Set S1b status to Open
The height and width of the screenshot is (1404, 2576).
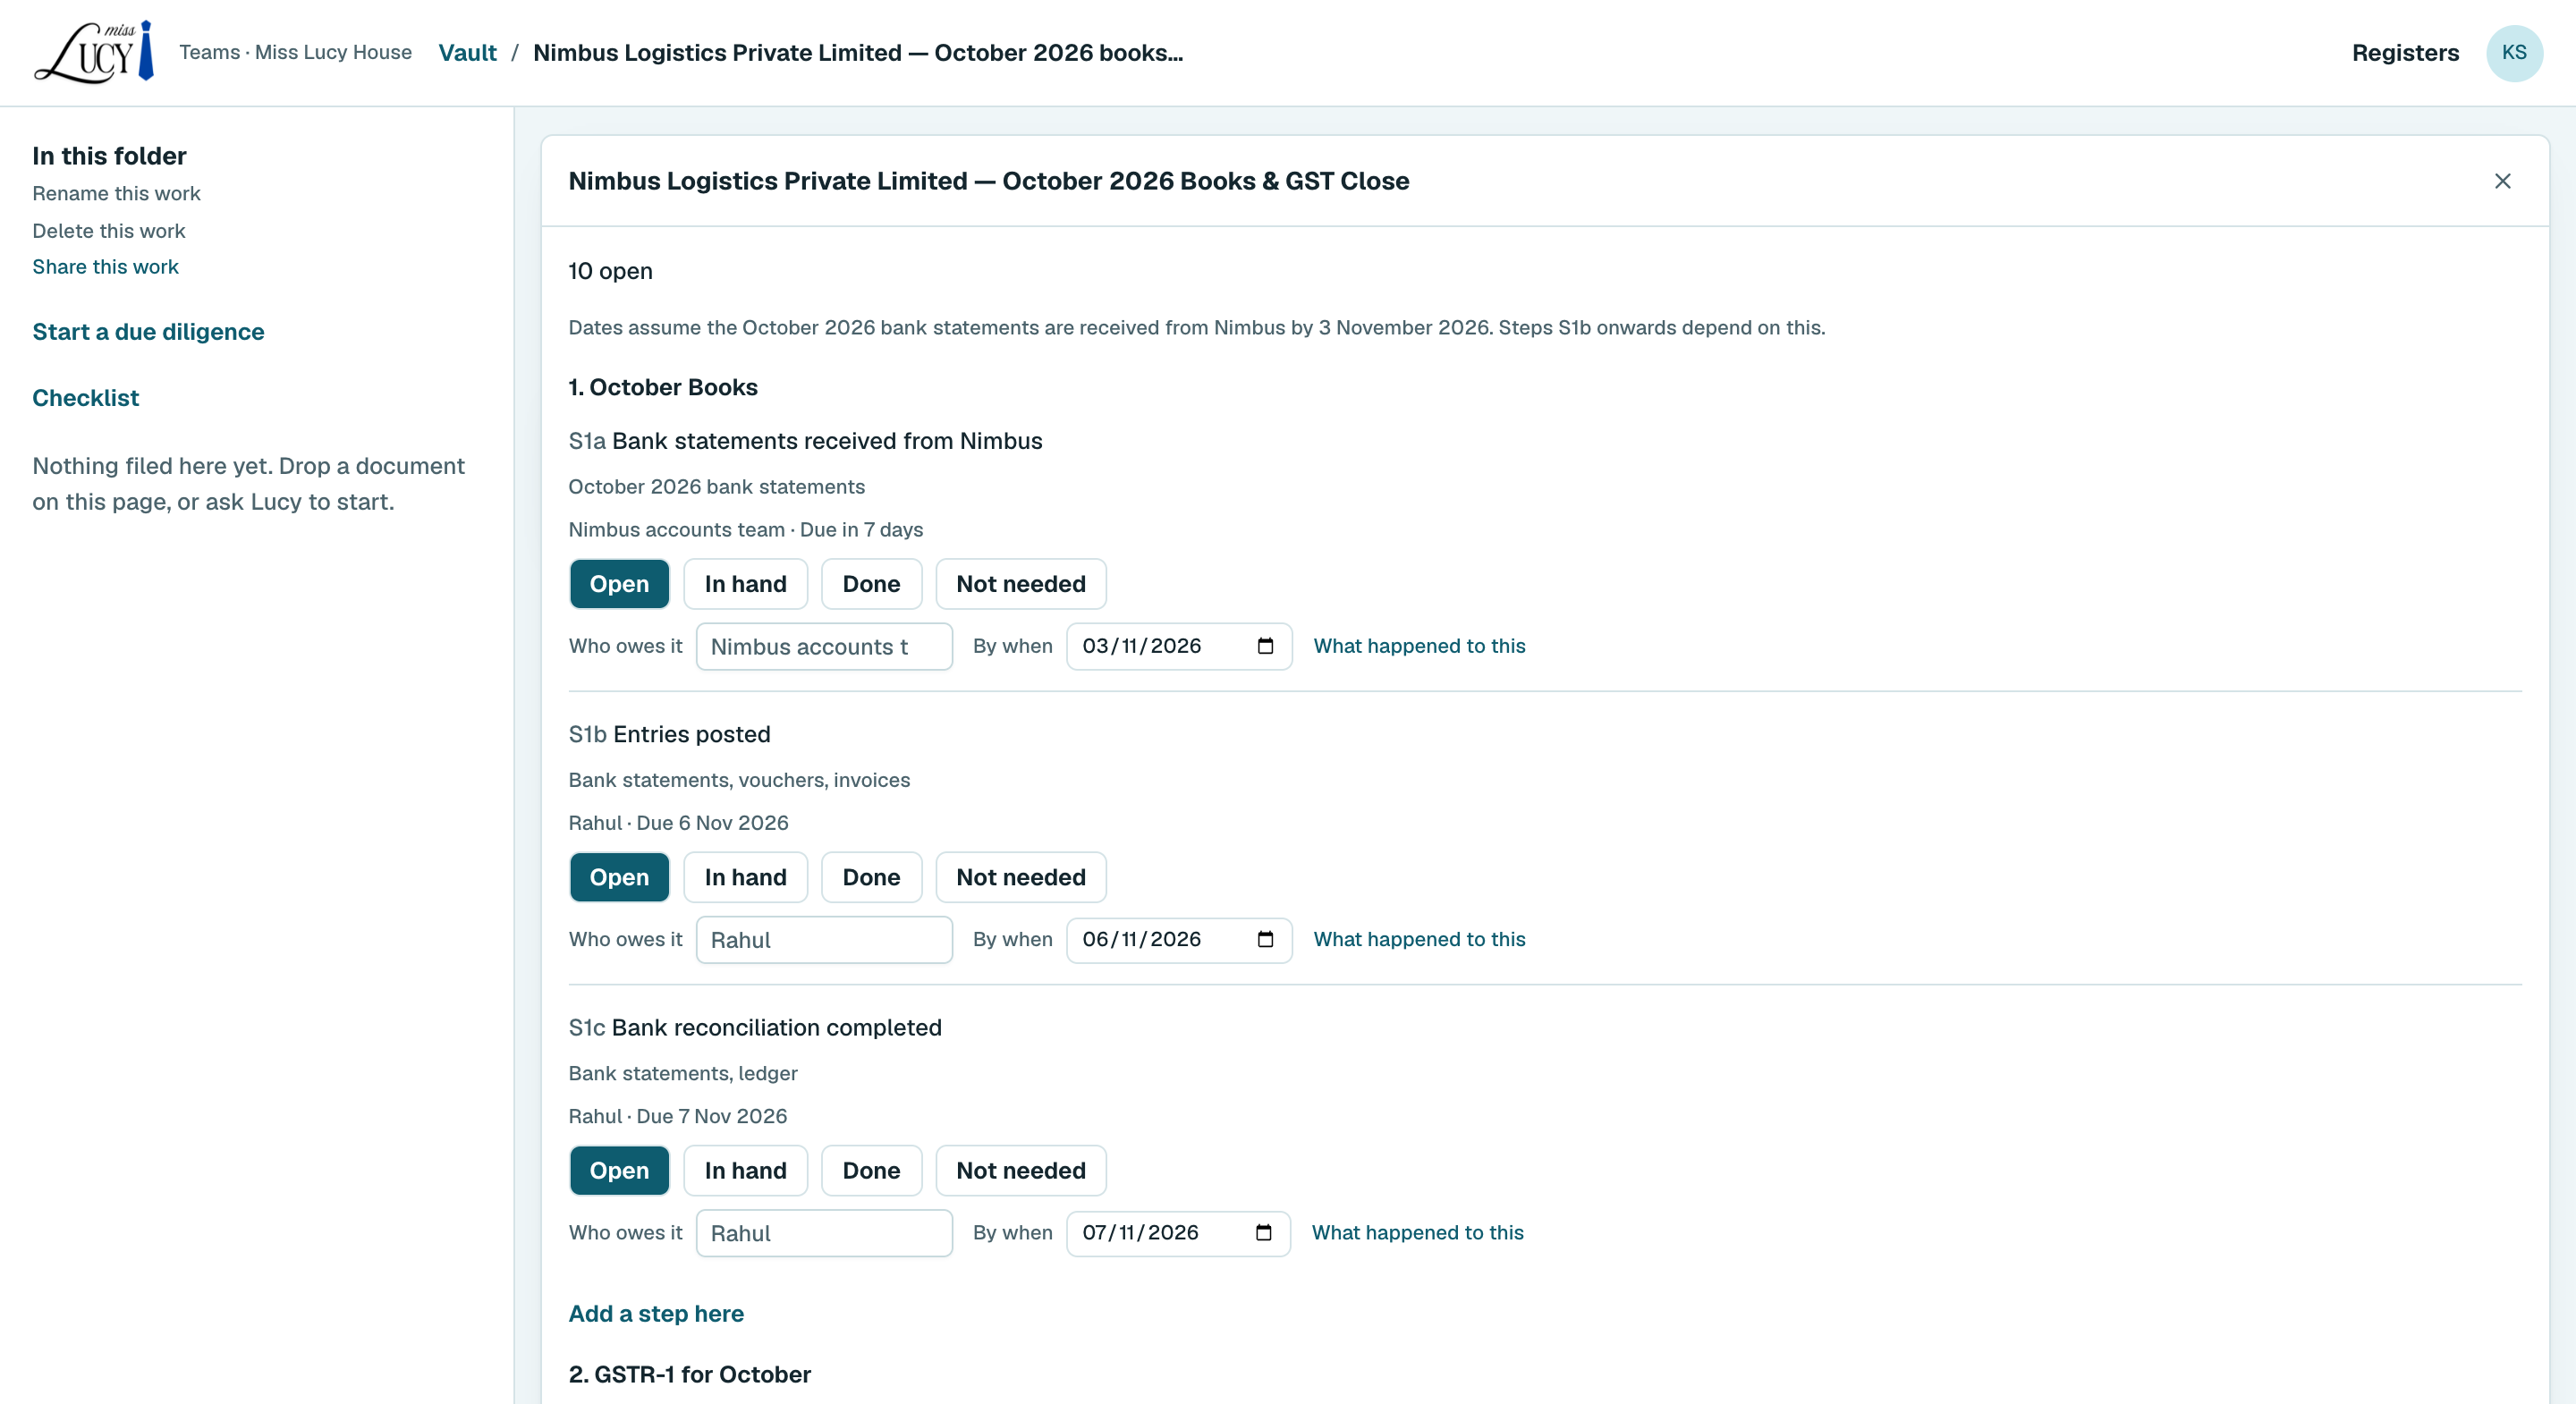(x=619, y=877)
